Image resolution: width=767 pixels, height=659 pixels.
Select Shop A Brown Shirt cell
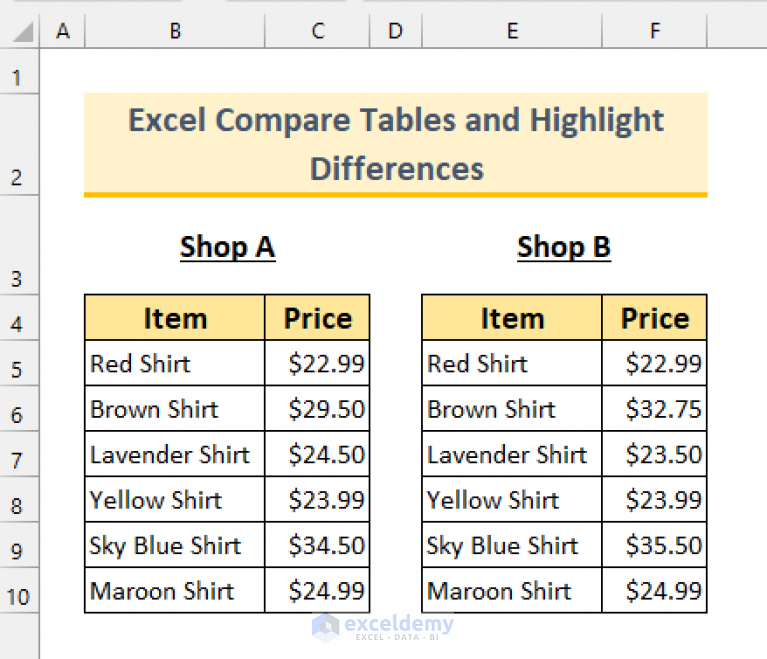click(x=175, y=409)
